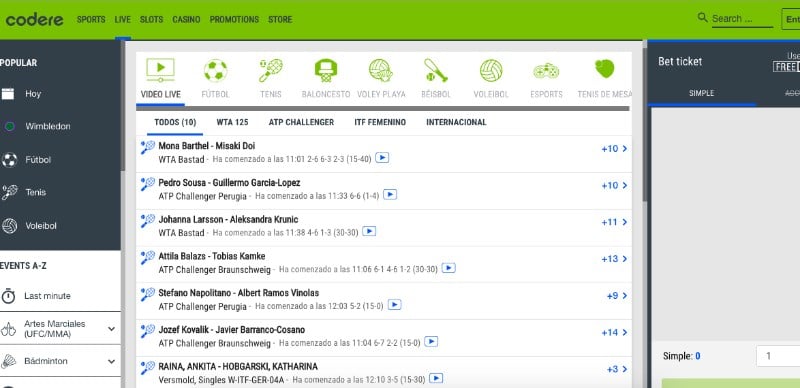Select the Voley Playa icon
Image resolution: width=800 pixels, height=388 pixels.
point(381,70)
